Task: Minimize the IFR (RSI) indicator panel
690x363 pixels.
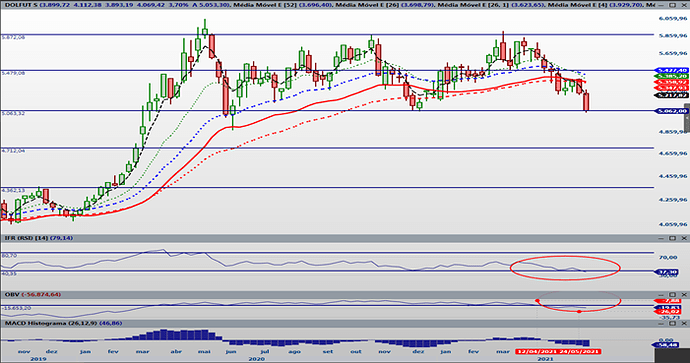Action: pyautogui.click(x=661, y=238)
